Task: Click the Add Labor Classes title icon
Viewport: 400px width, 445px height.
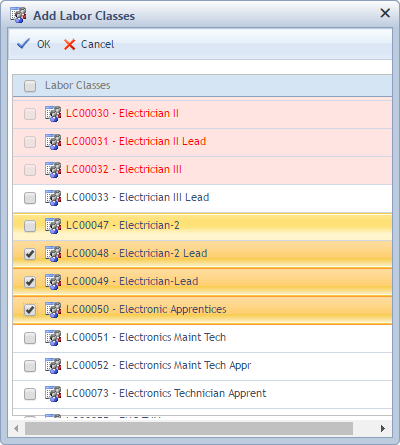Action: (18, 15)
